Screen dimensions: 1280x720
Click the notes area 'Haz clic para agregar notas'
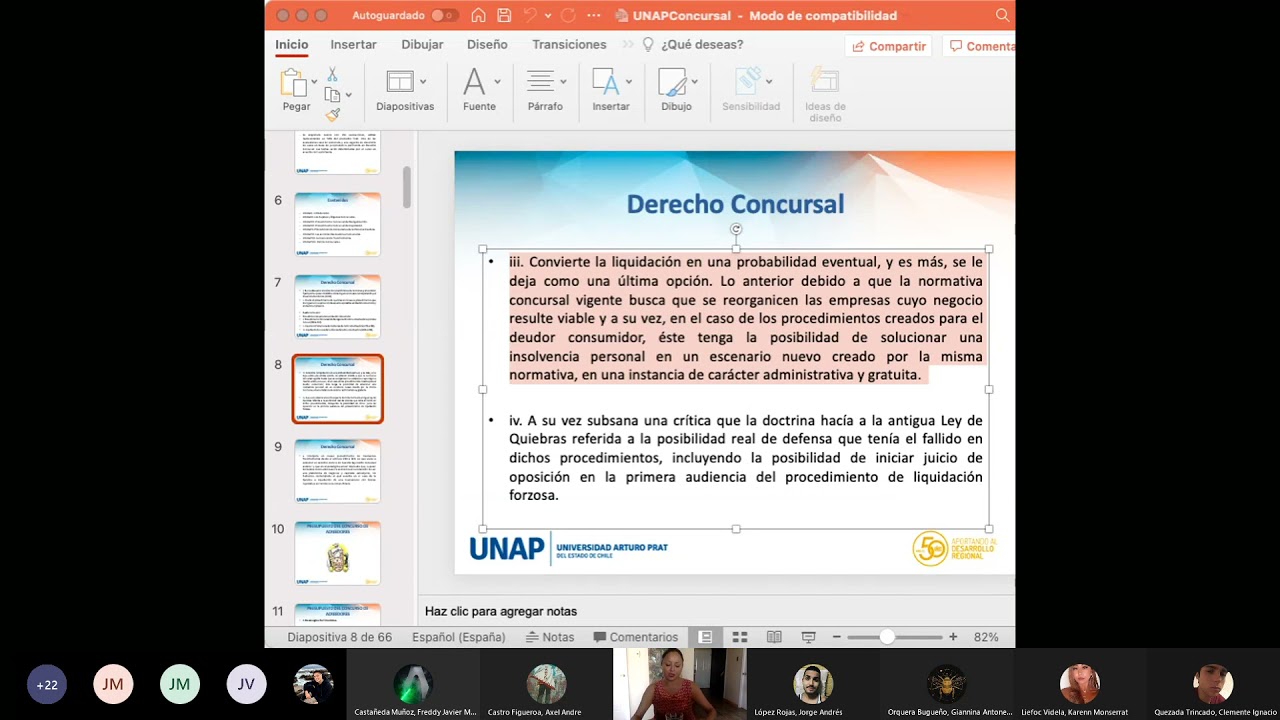(x=501, y=611)
